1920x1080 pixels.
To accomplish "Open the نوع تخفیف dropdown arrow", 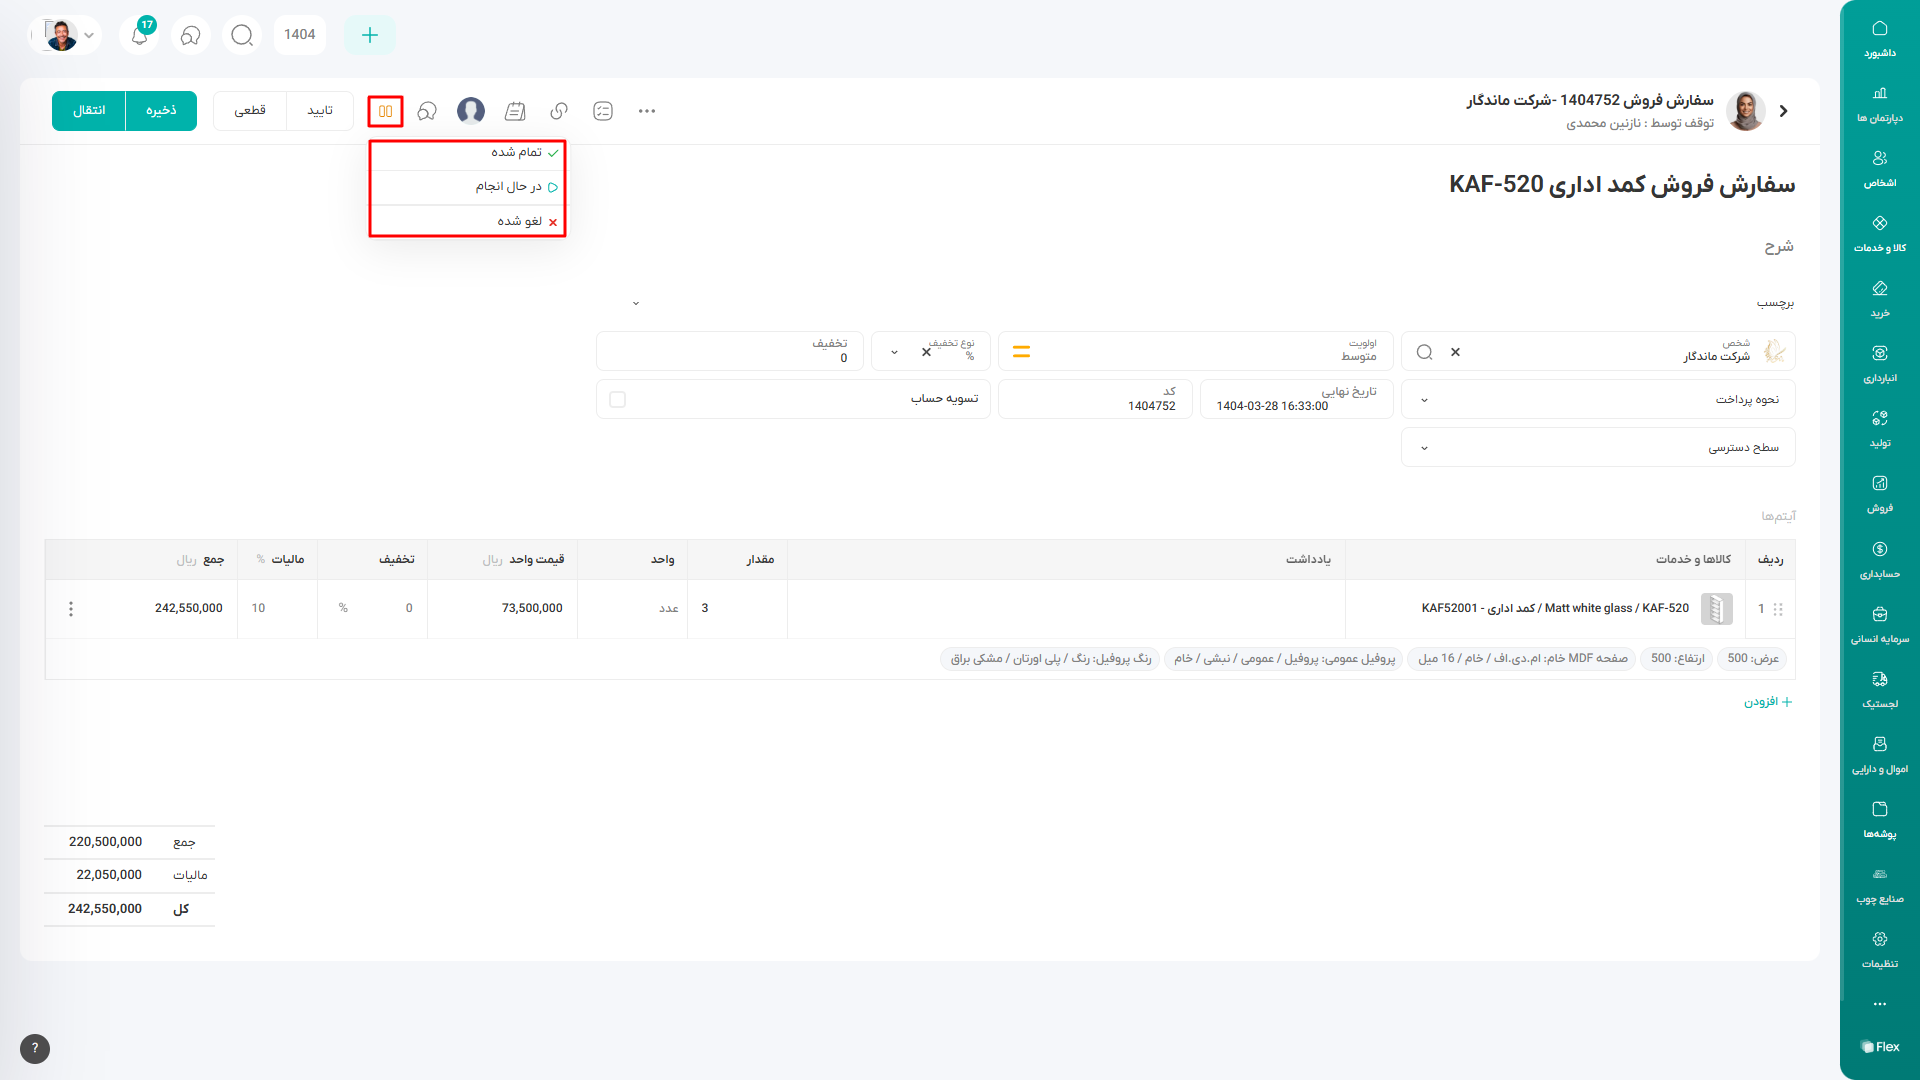I will 894,352.
